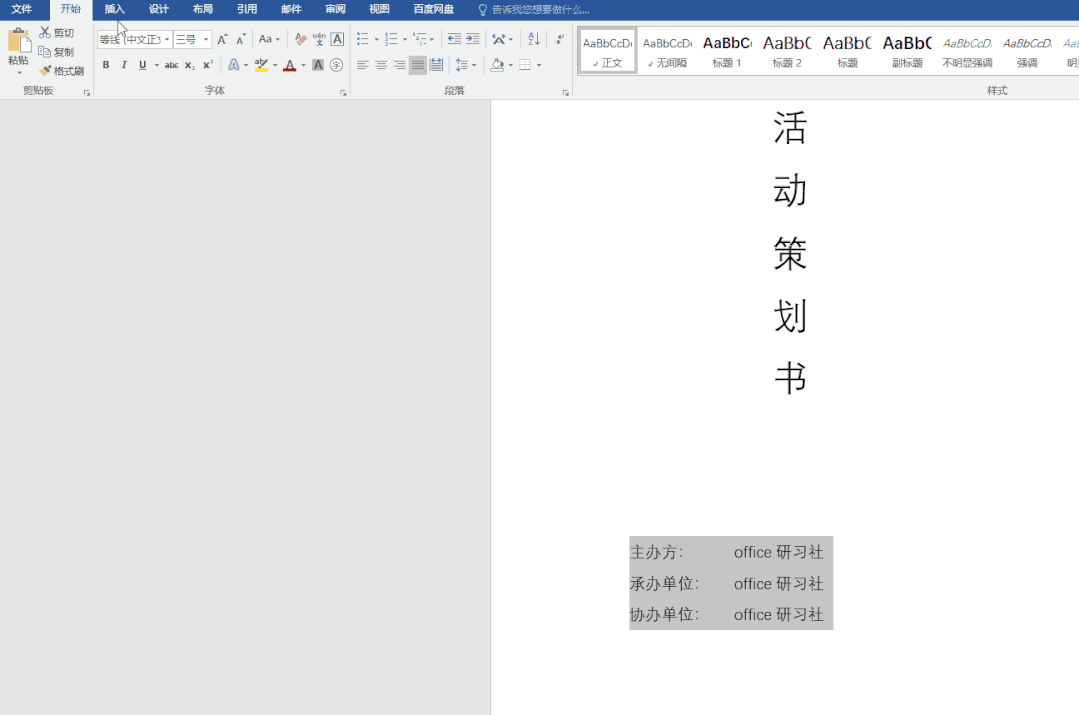This screenshot has height=715, width=1079.
Task: Open the Font dialog launcher
Action: coord(343,92)
